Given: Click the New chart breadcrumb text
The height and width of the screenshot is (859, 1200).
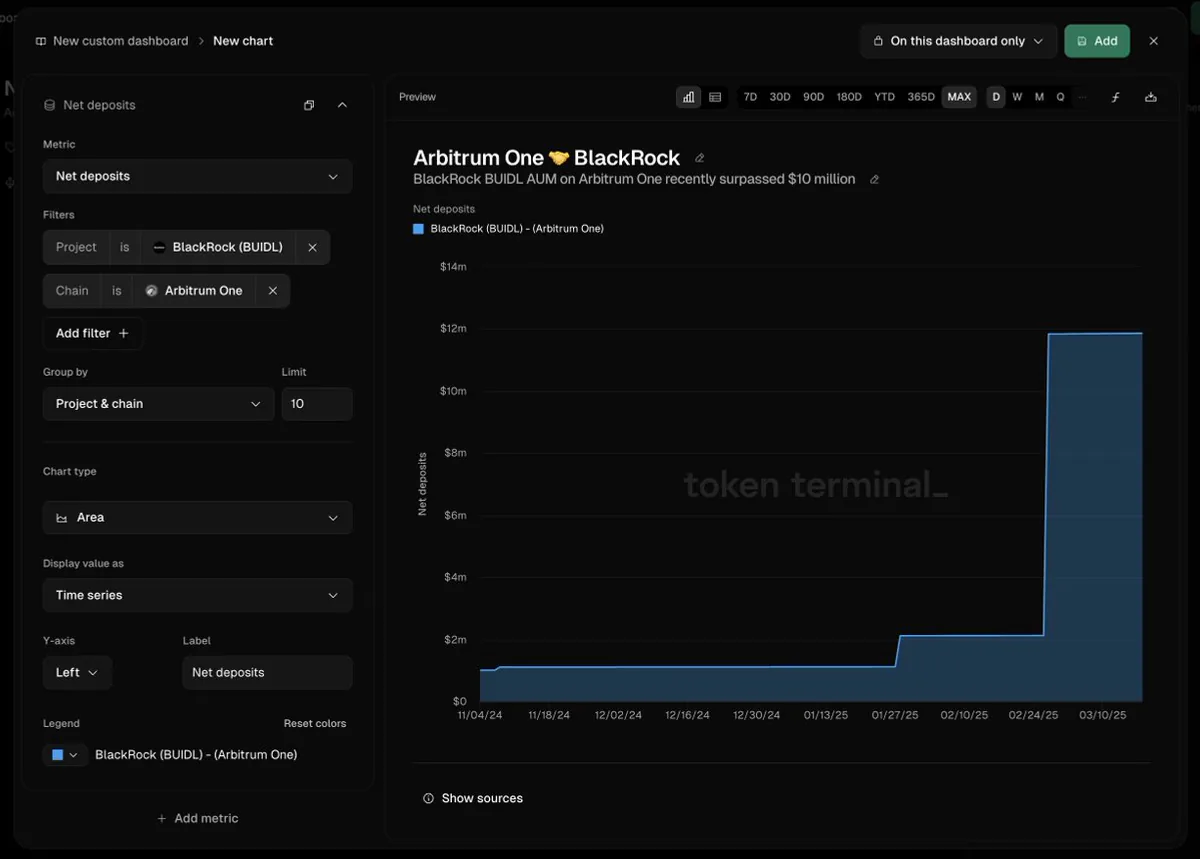Looking at the screenshot, I should tap(243, 41).
